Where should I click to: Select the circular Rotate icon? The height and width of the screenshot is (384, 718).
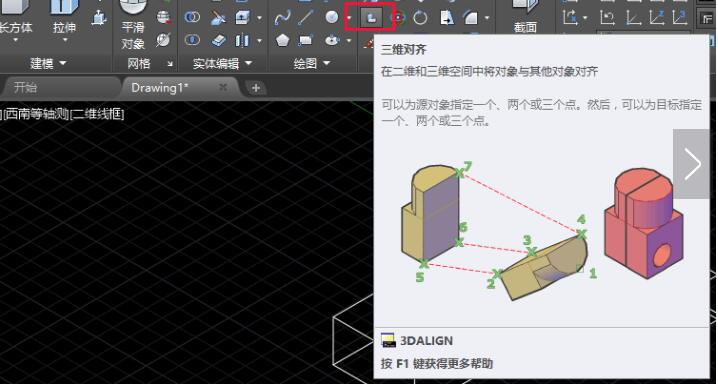(x=420, y=18)
